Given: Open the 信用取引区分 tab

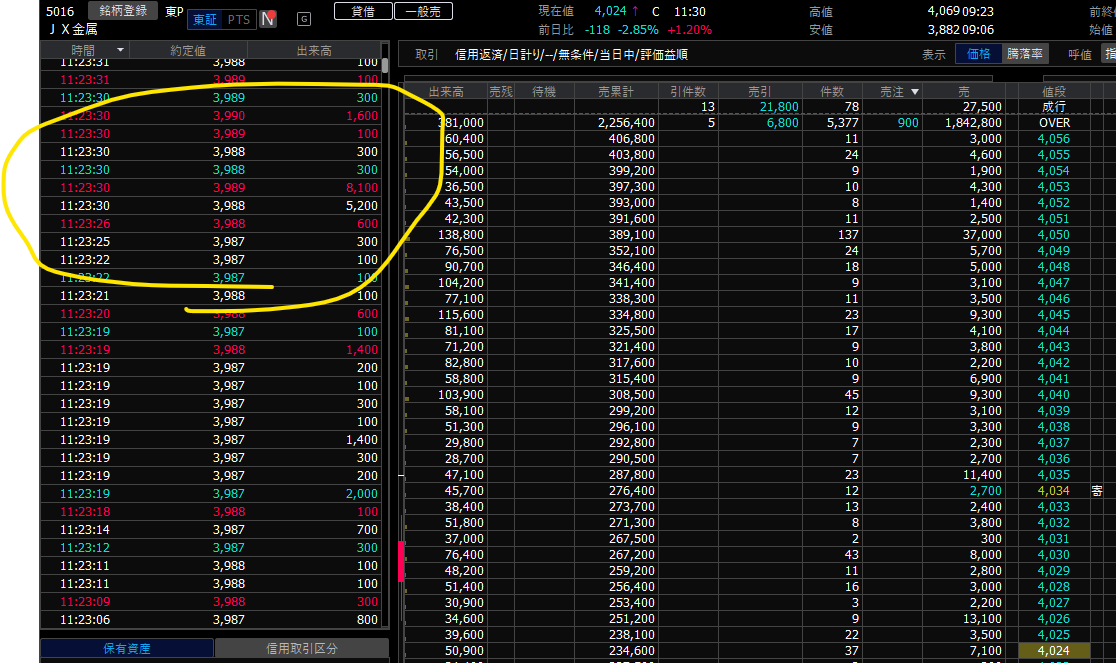Looking at the screenshot, I should [x=301, y=648].
